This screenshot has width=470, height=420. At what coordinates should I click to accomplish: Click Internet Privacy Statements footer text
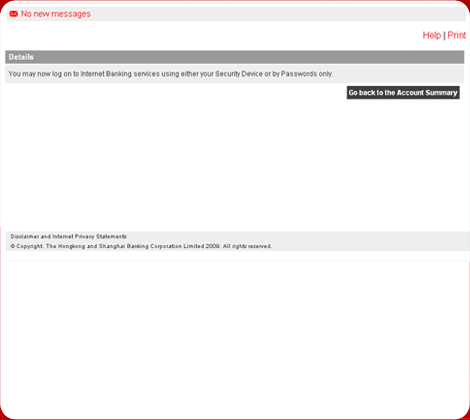coord(89,236)
